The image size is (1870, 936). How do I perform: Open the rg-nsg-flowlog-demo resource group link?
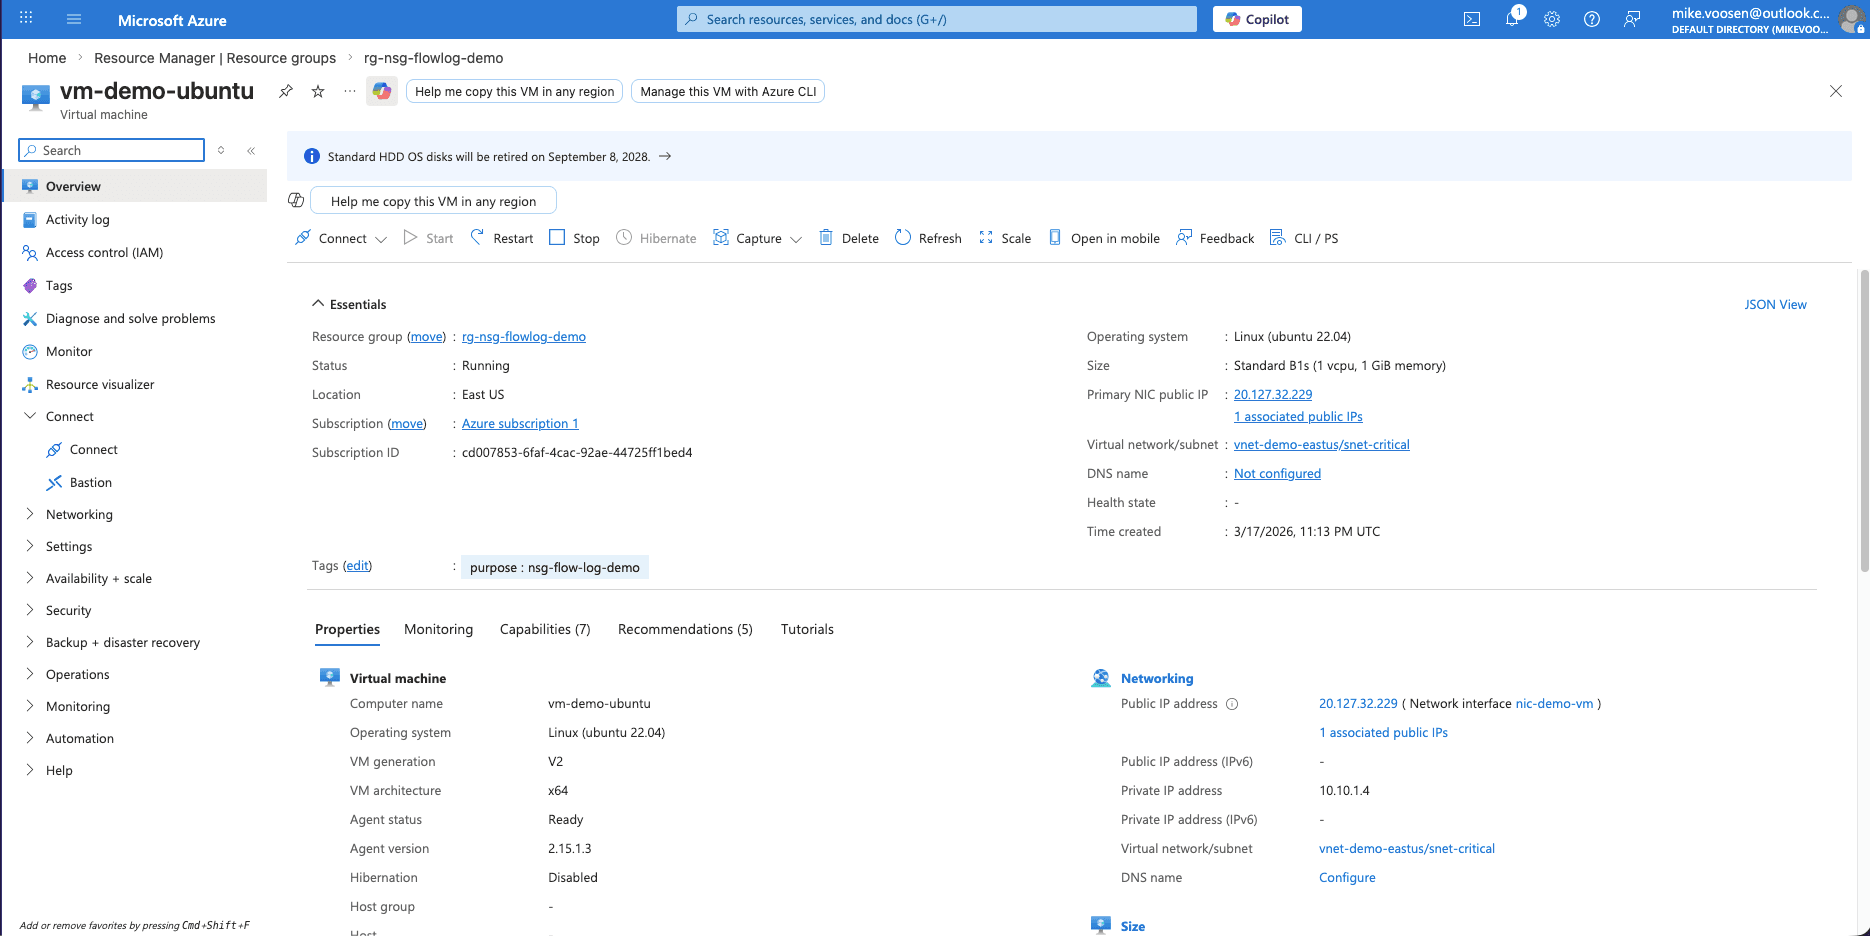(x=524, y=337)
